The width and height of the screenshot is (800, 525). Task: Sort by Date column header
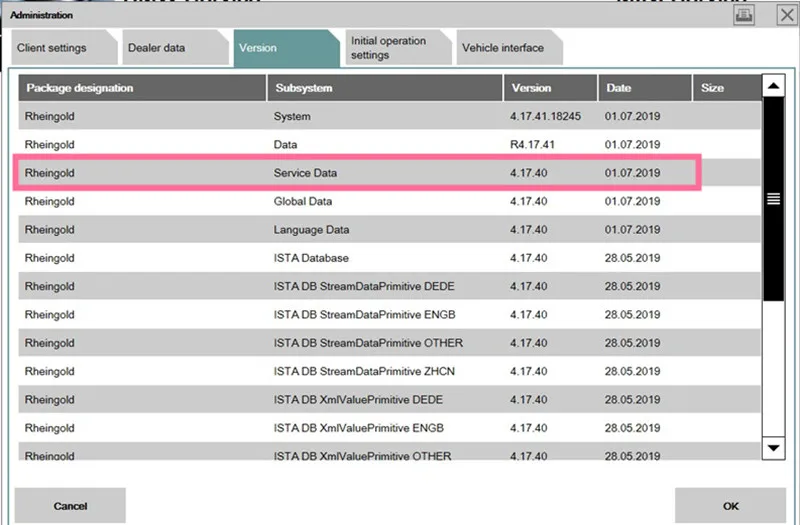pos(645,88)
